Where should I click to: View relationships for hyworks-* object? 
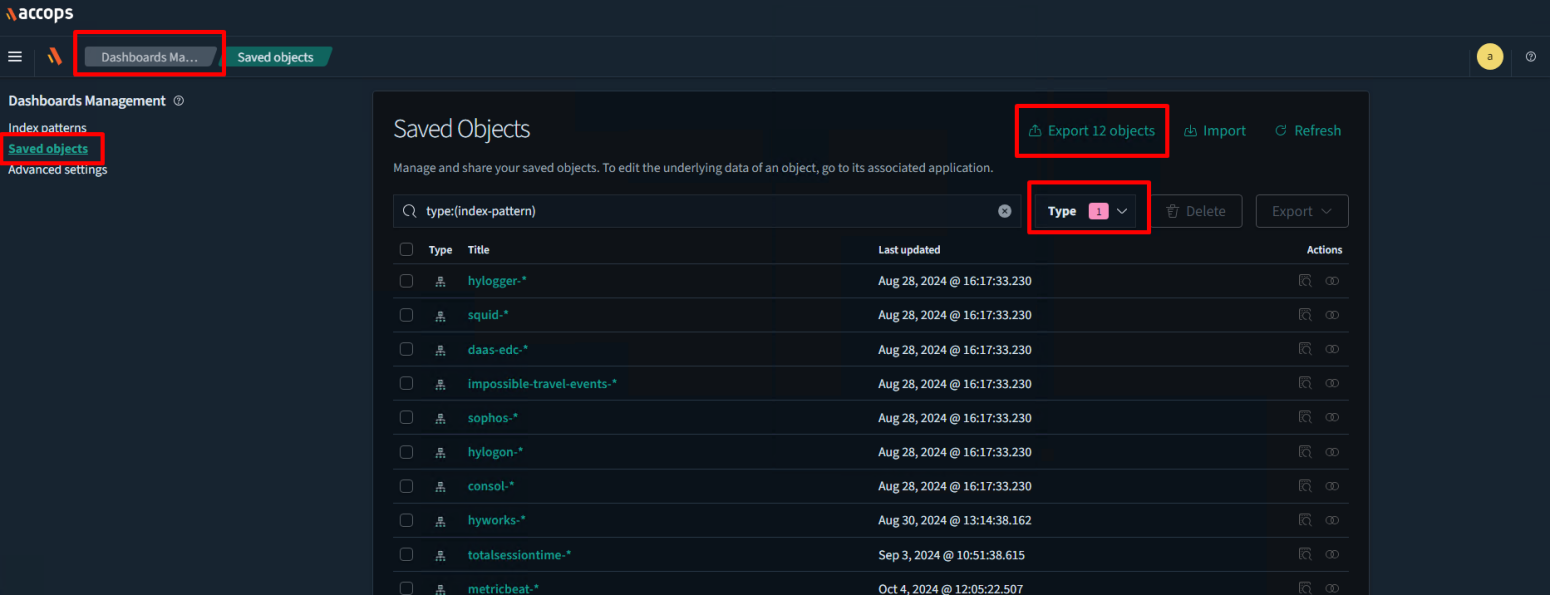click(1331, 520)
